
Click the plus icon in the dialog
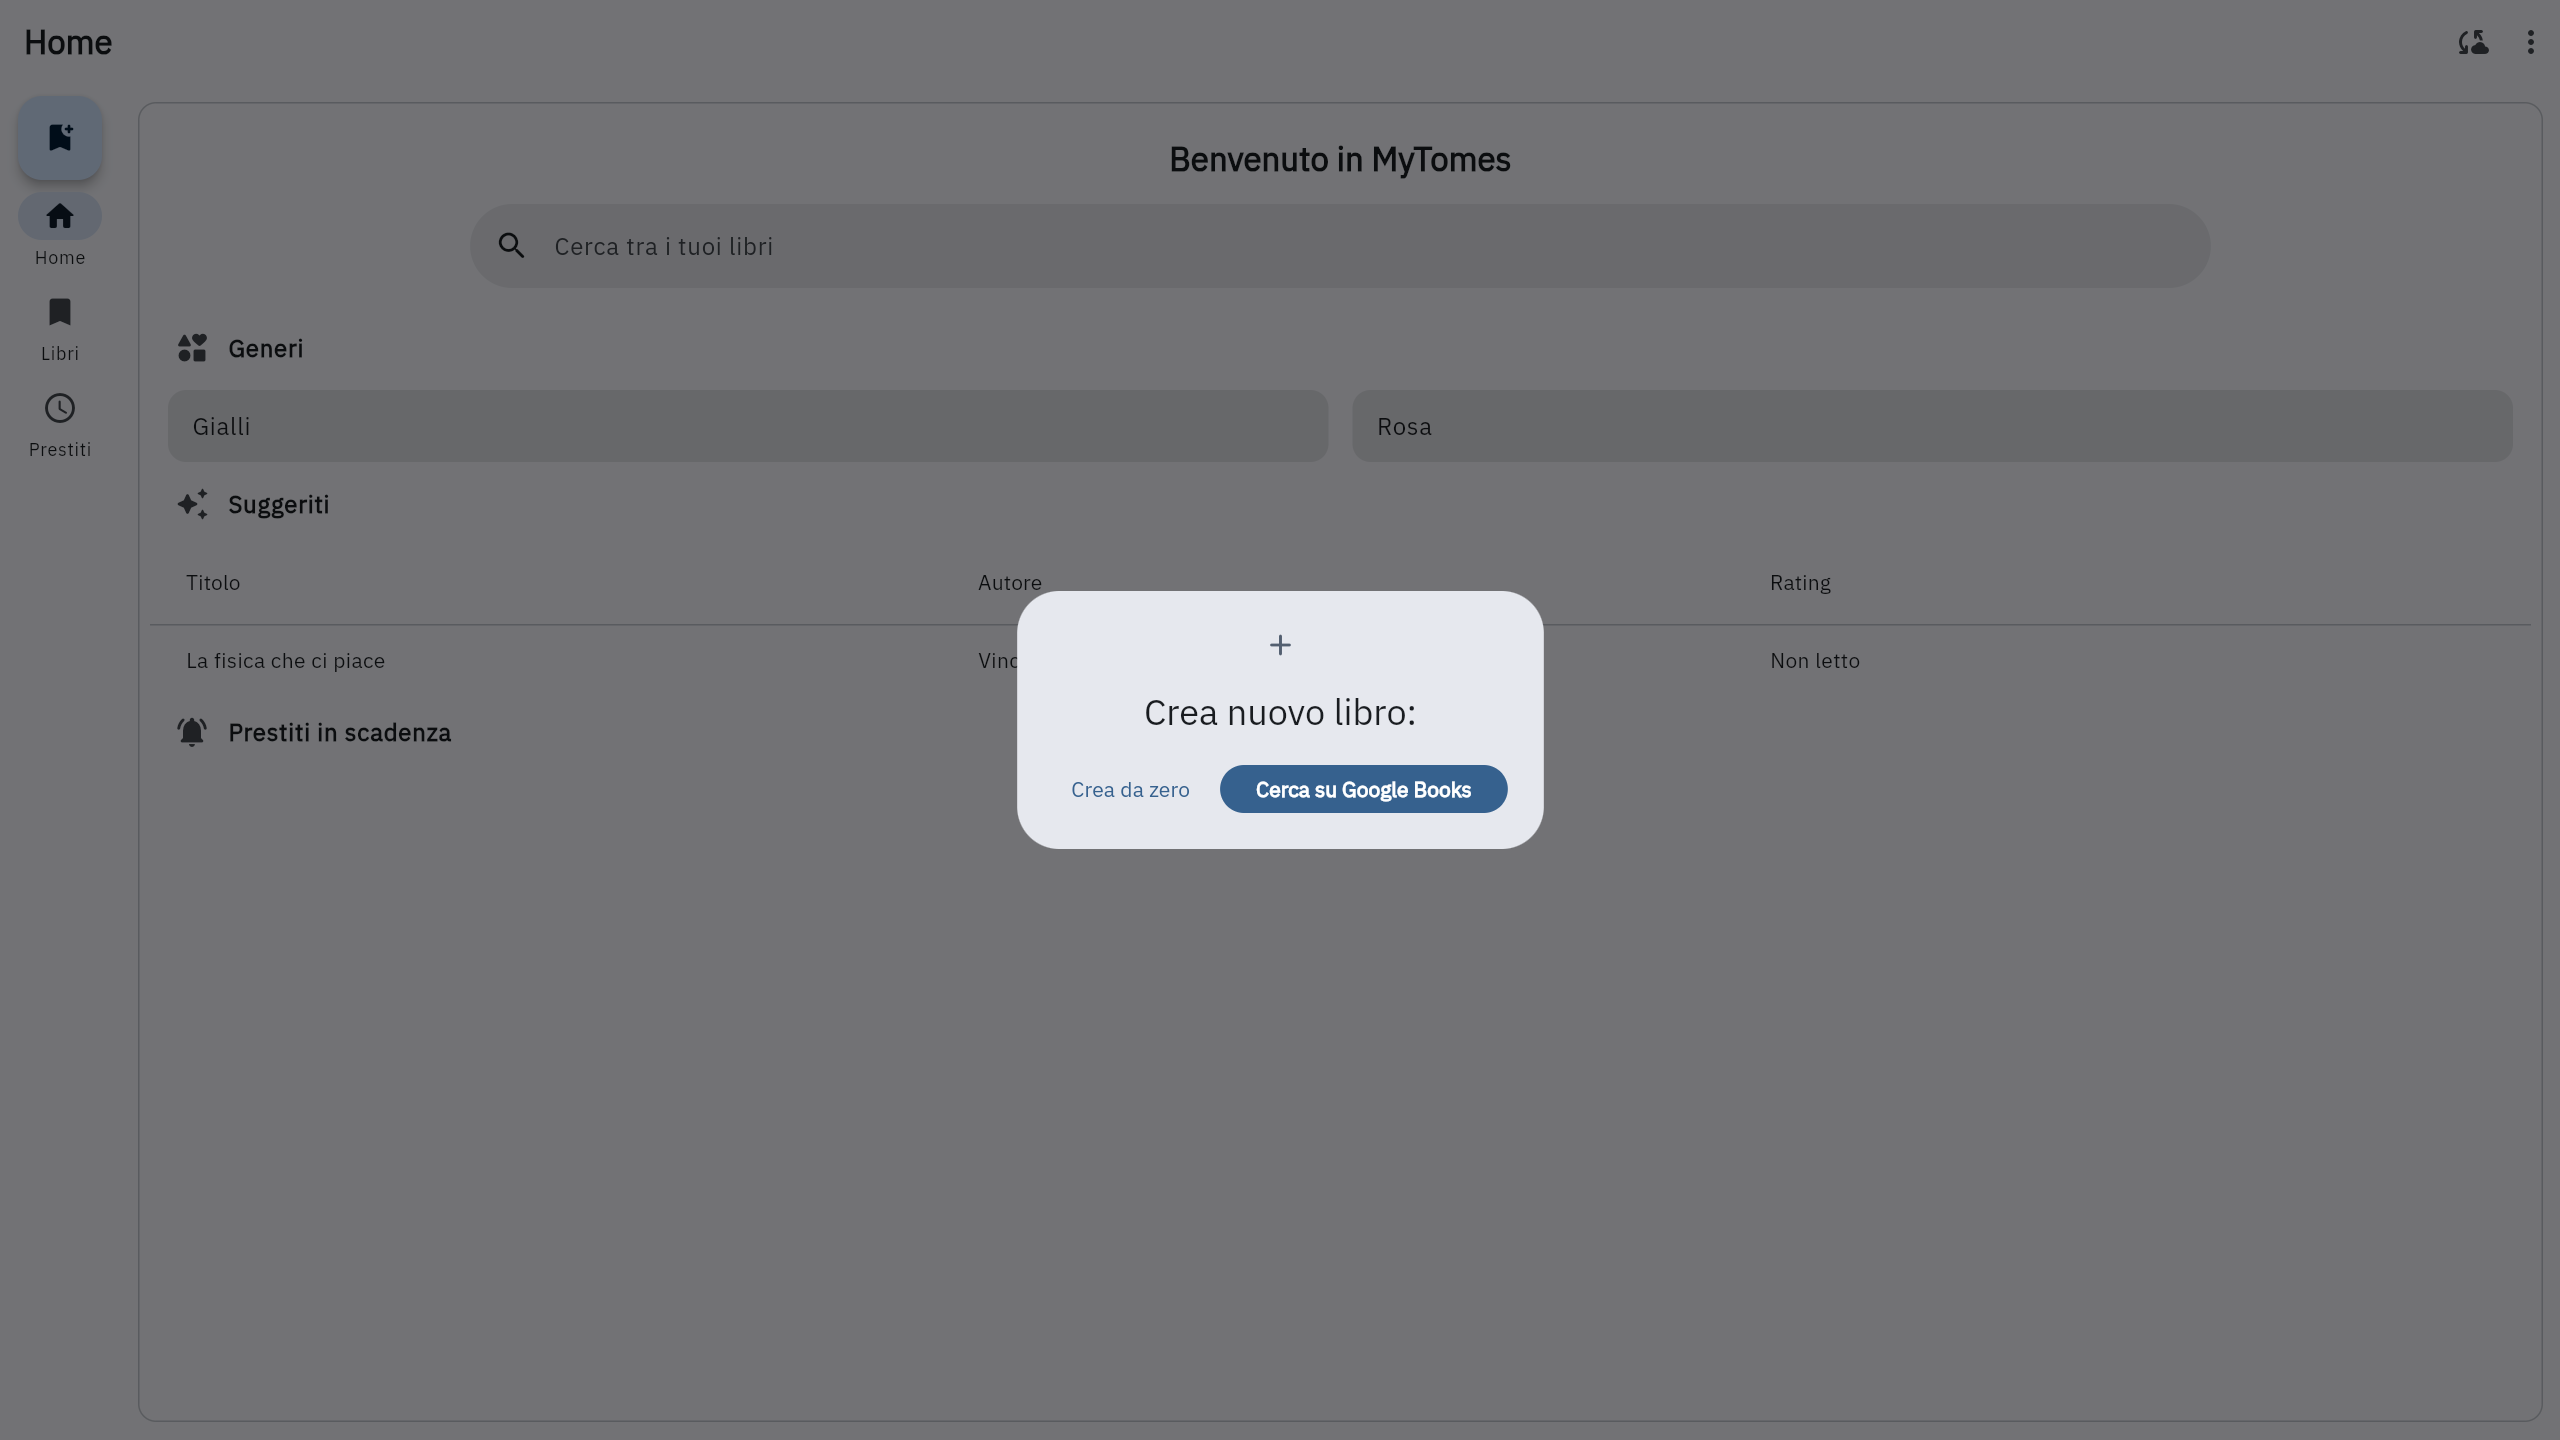[x=1280, y=645]
